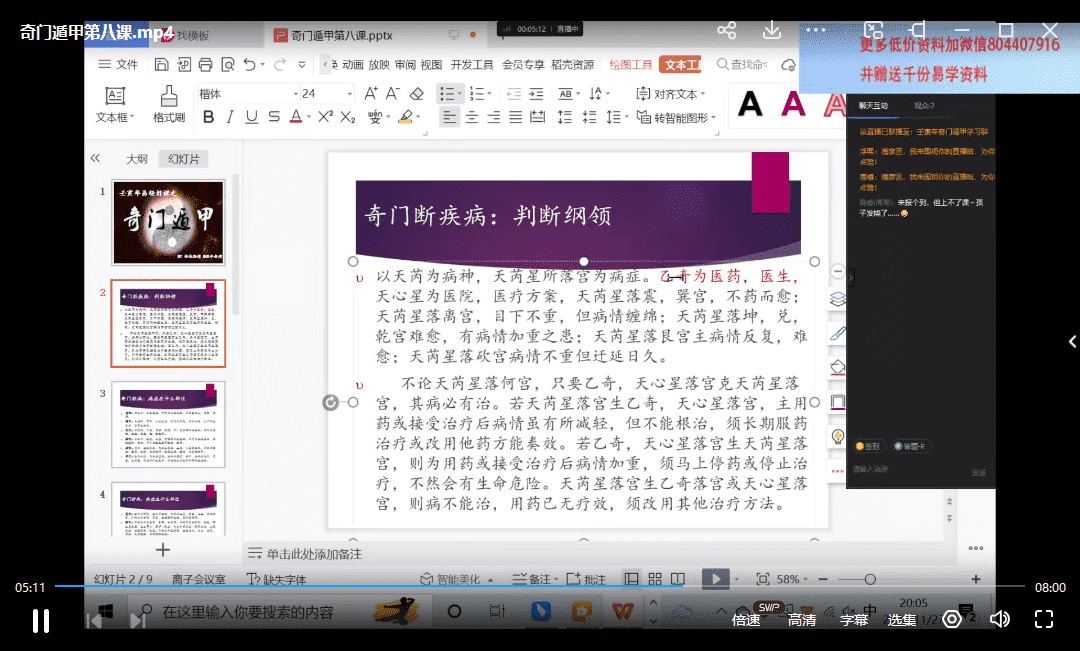The image size is (1080, 651).
Task: Click the undo icon in quick toolbar
Action: click(x=250, y=65)
